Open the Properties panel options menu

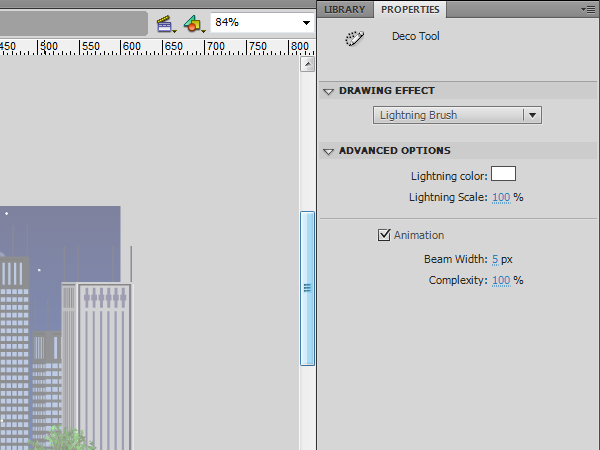tap(588, 10)
